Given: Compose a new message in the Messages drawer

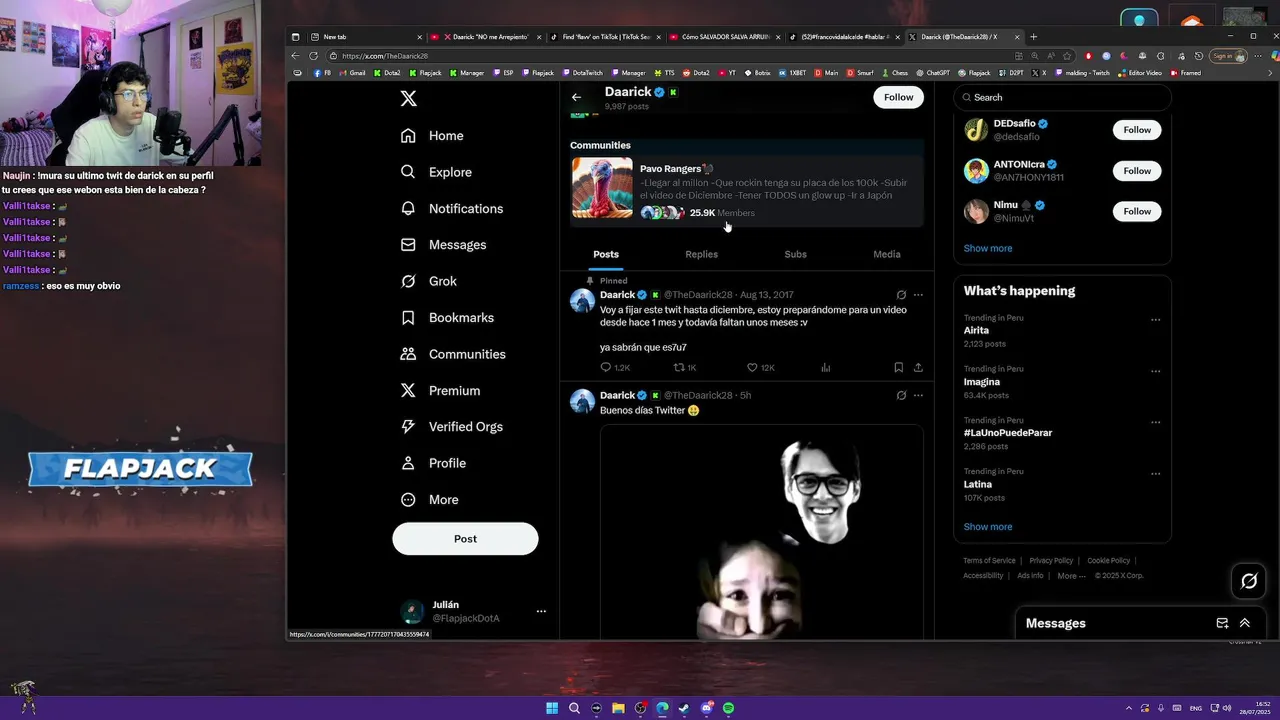Looking at the screenshot, I should tap(1222, 623).
